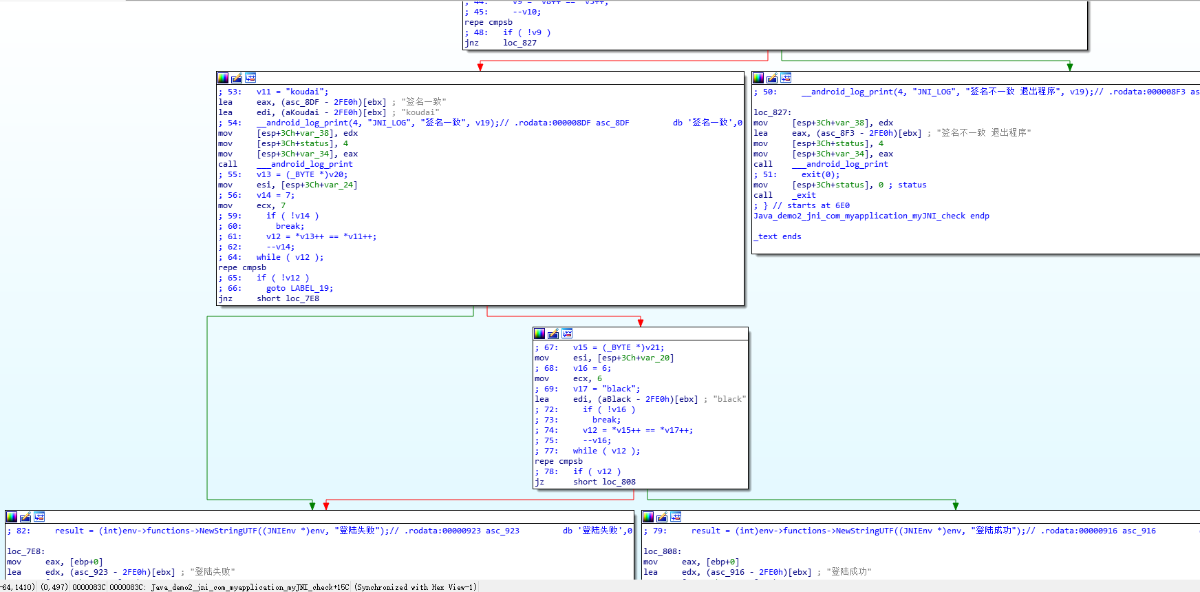Click the loc_7E8: label

[27, 551]
